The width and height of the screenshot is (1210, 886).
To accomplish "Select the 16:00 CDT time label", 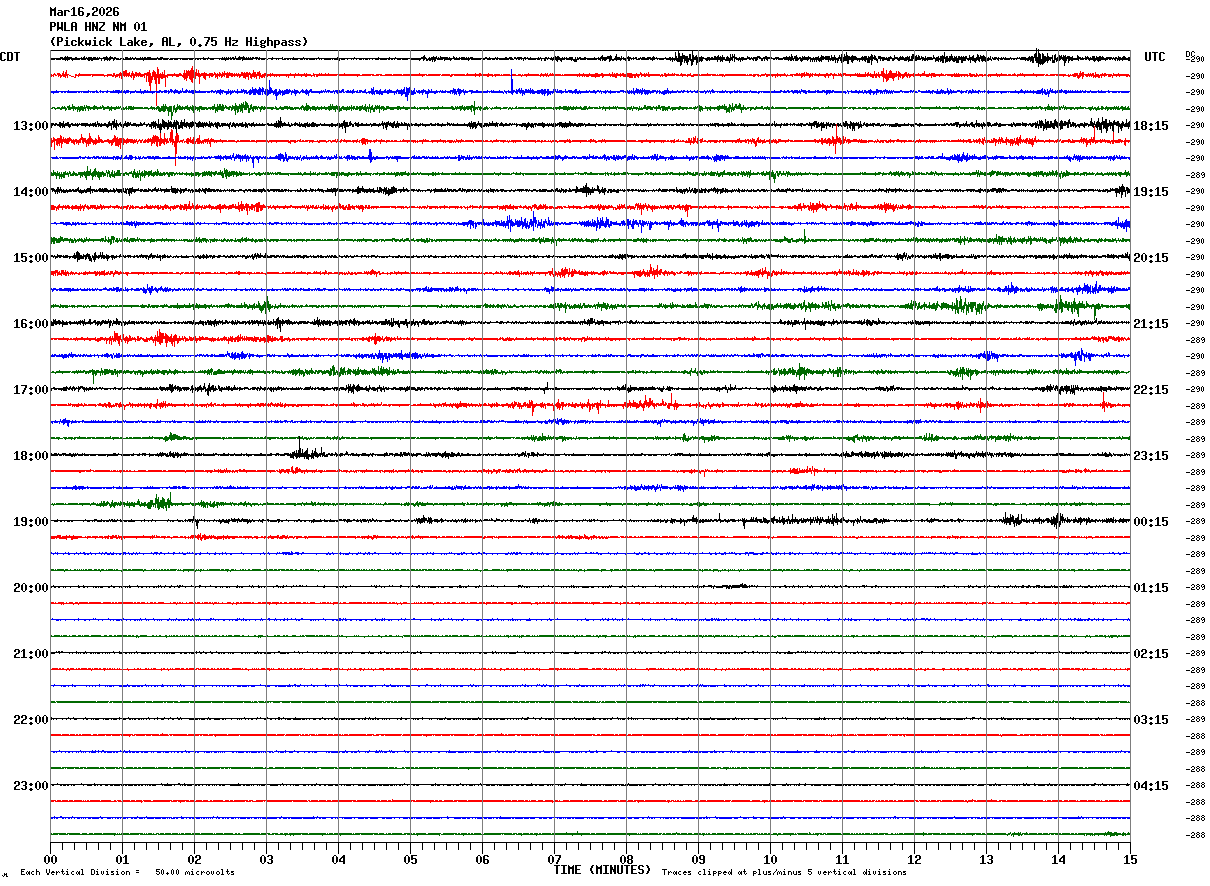I will pyautogui.click(x=30, y=324).
